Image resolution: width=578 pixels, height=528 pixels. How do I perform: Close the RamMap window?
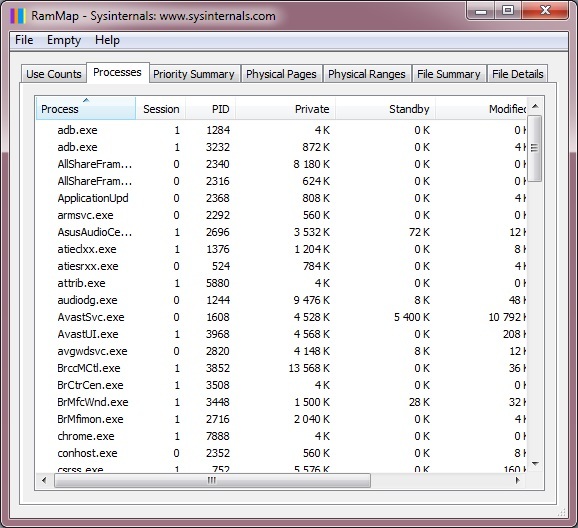coord(545,10)
